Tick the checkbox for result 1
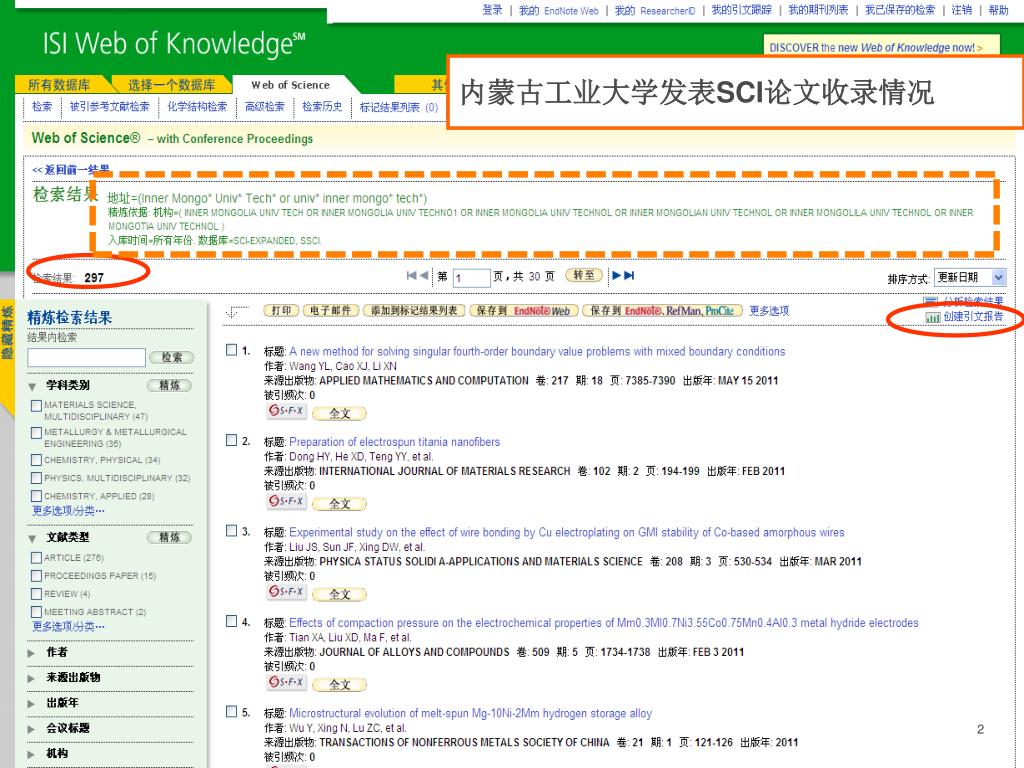This screenshot has width=1024, height=768. click(231, 350)
